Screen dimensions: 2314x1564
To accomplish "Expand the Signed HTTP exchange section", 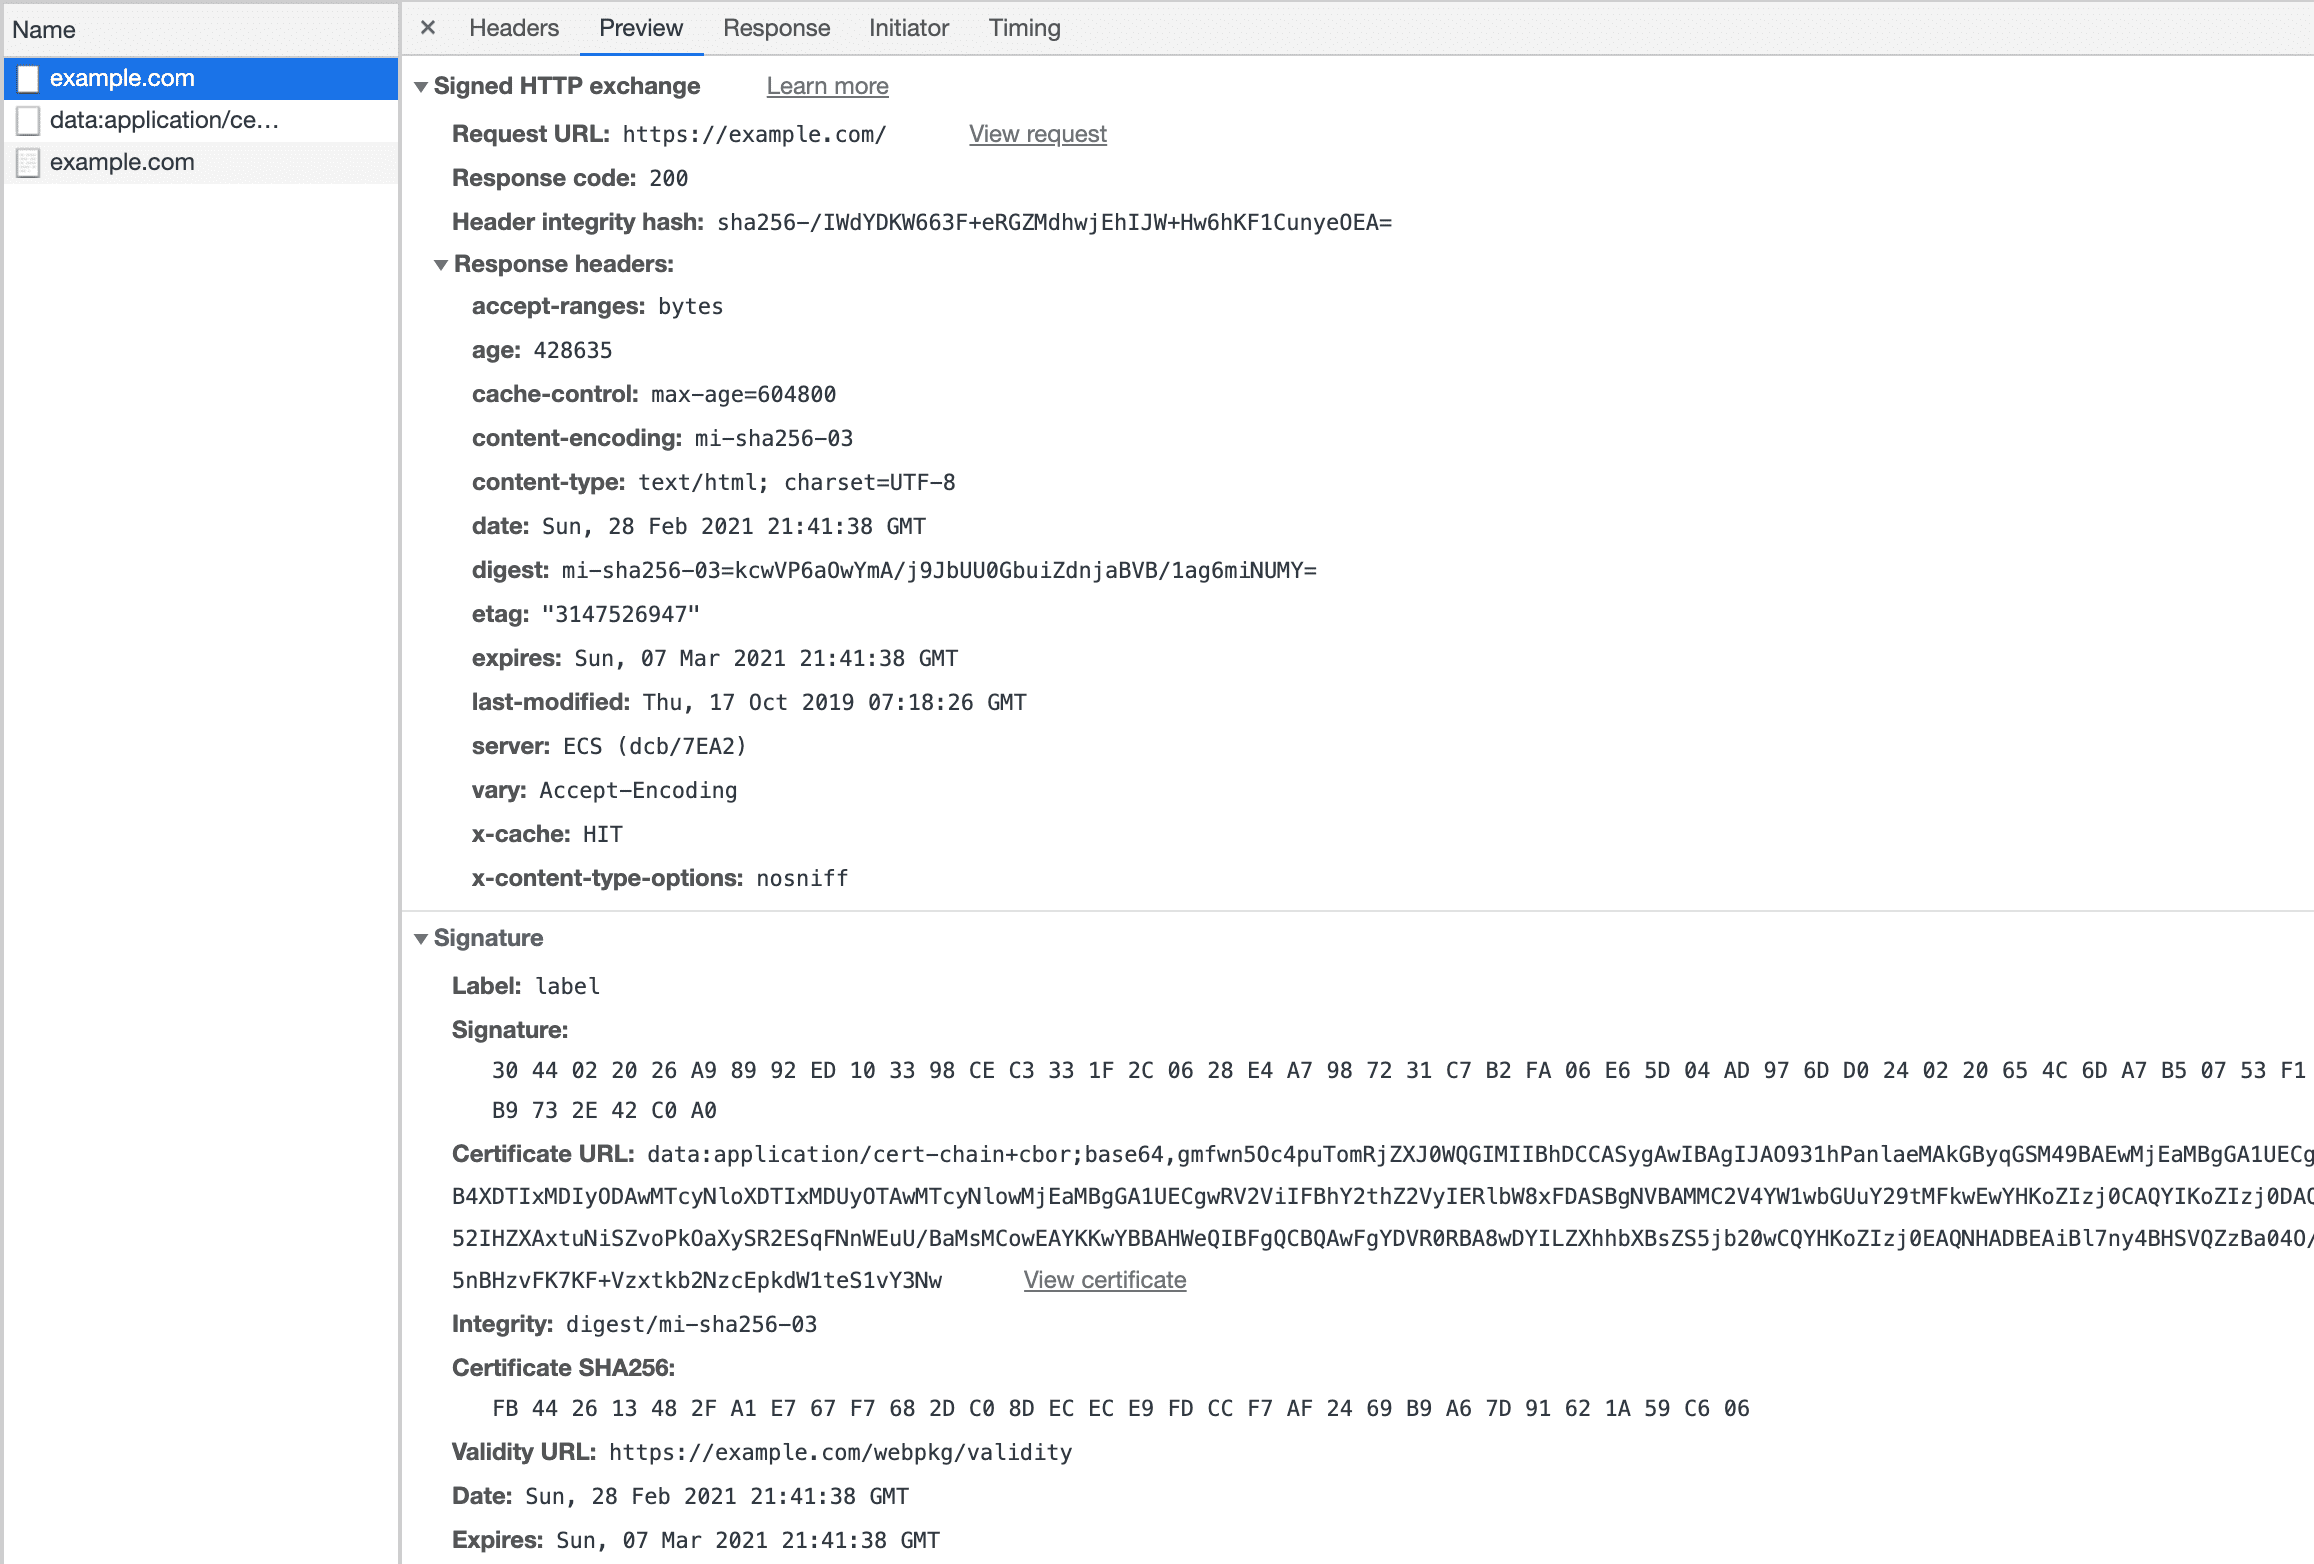I will tap(419, 86).
